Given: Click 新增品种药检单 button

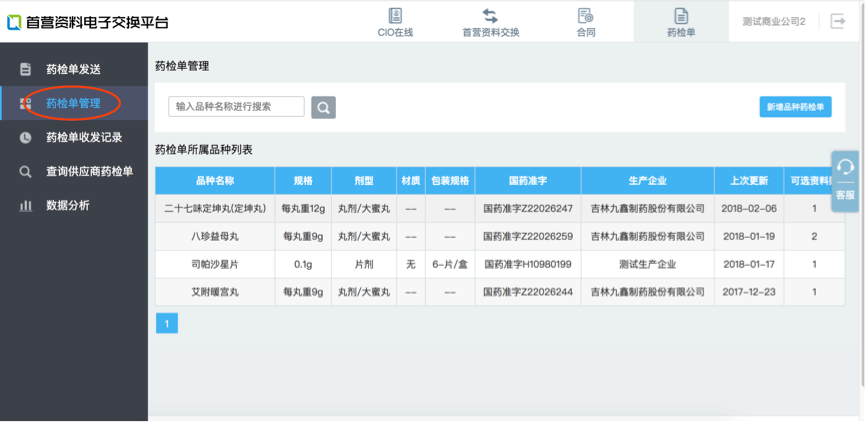Looking at the screenshot, I should pos(795,107).
